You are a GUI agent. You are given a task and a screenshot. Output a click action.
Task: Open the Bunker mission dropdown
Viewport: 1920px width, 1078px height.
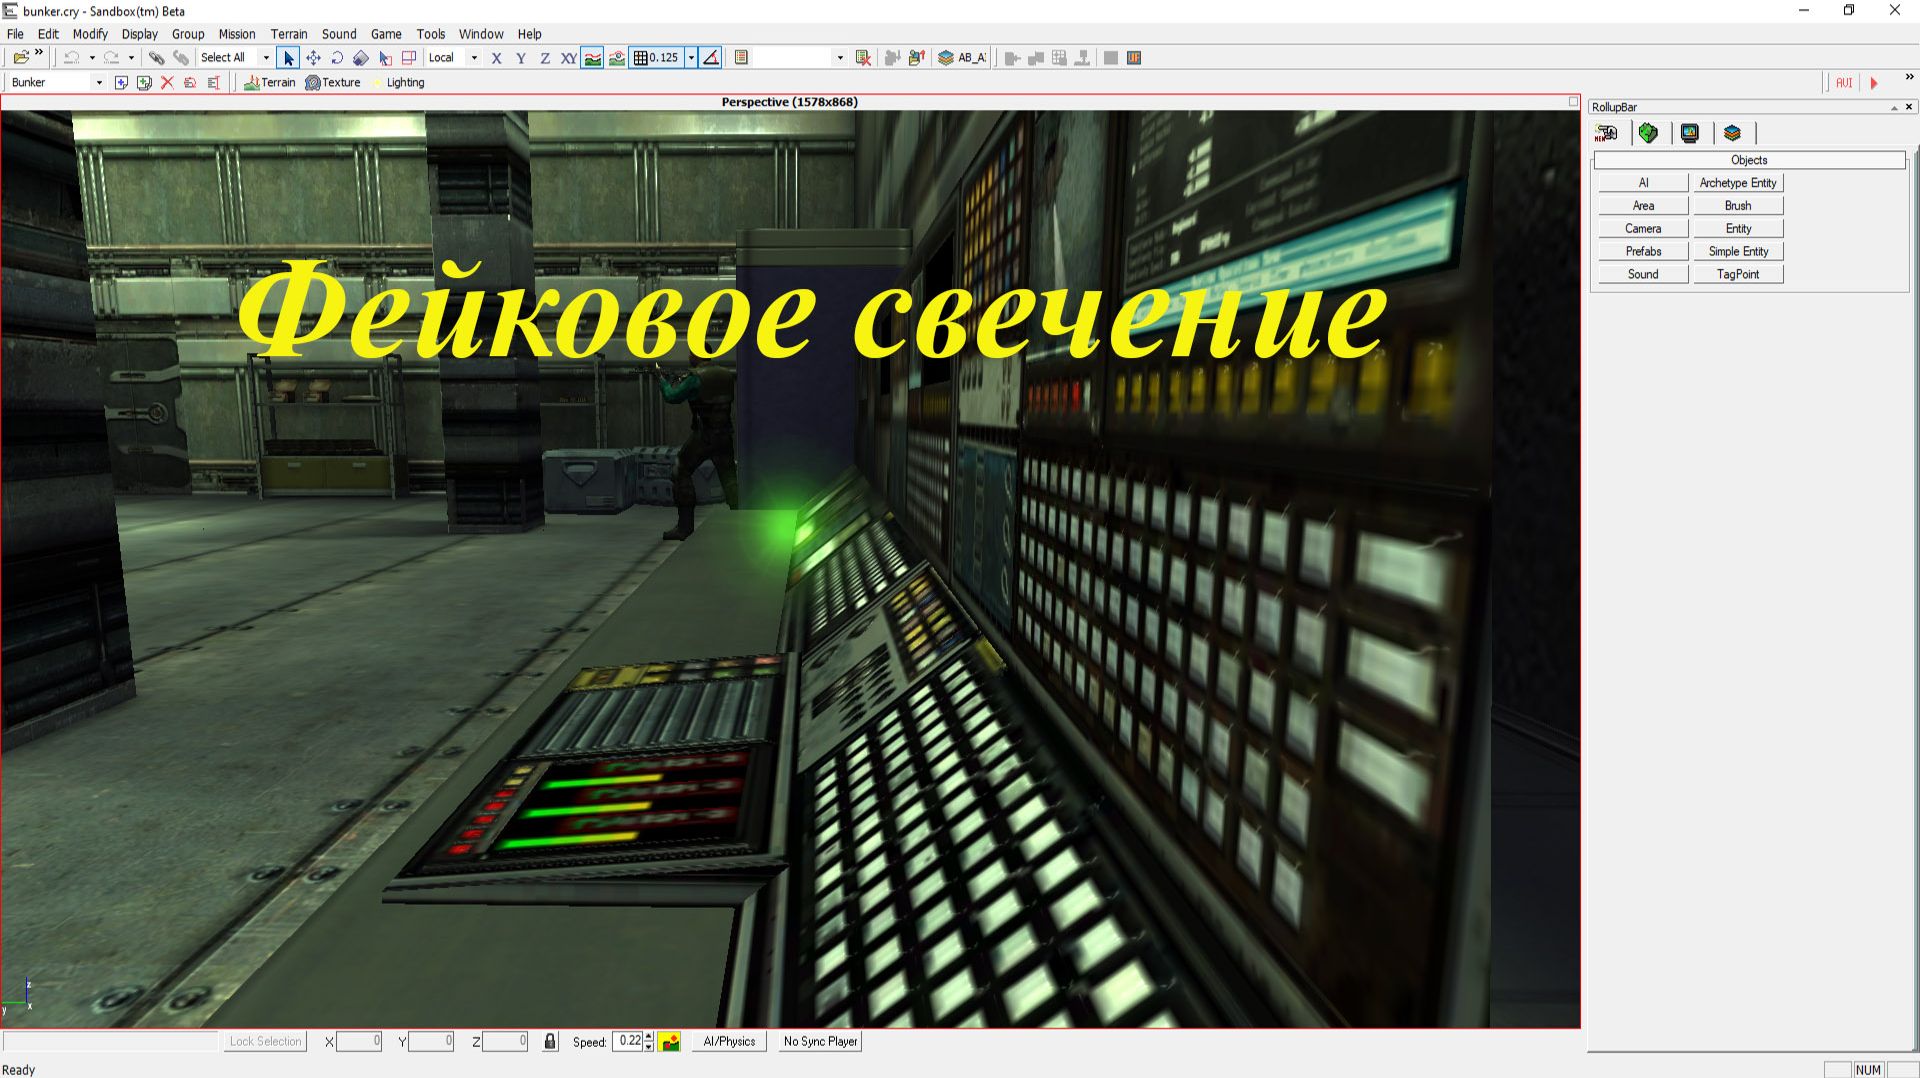point(98,82)
